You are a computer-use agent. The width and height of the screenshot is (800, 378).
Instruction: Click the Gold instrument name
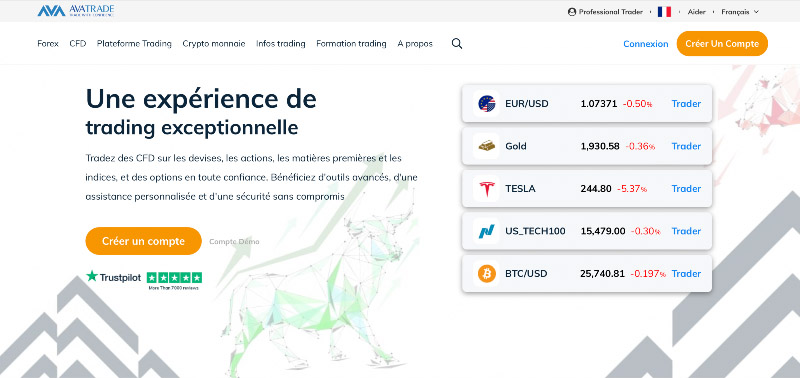pos(516,146)
